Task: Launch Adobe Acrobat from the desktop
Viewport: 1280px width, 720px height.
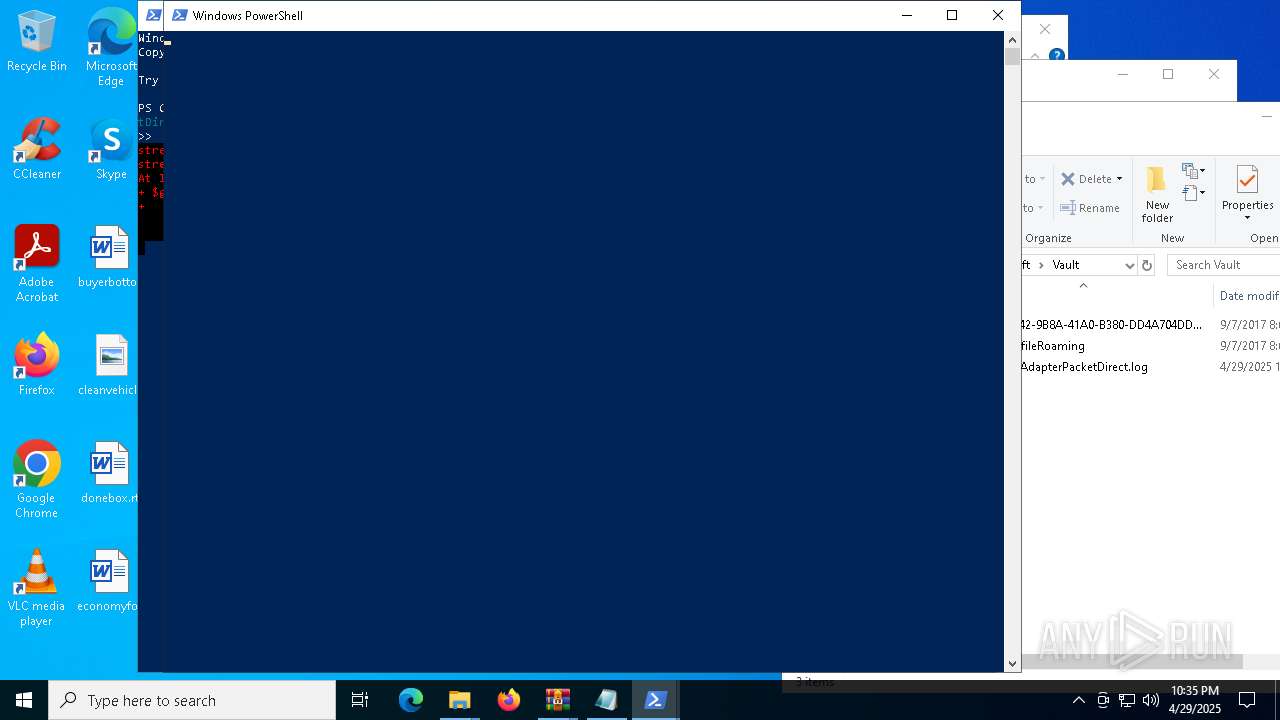Action: click(x=37, y=264)
